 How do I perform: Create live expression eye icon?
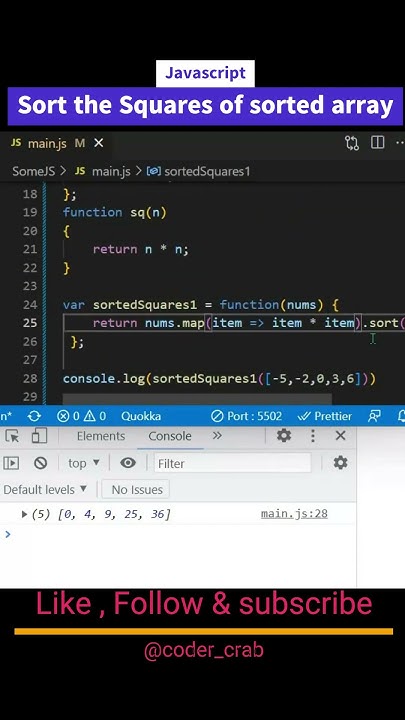tap(128, 463)
